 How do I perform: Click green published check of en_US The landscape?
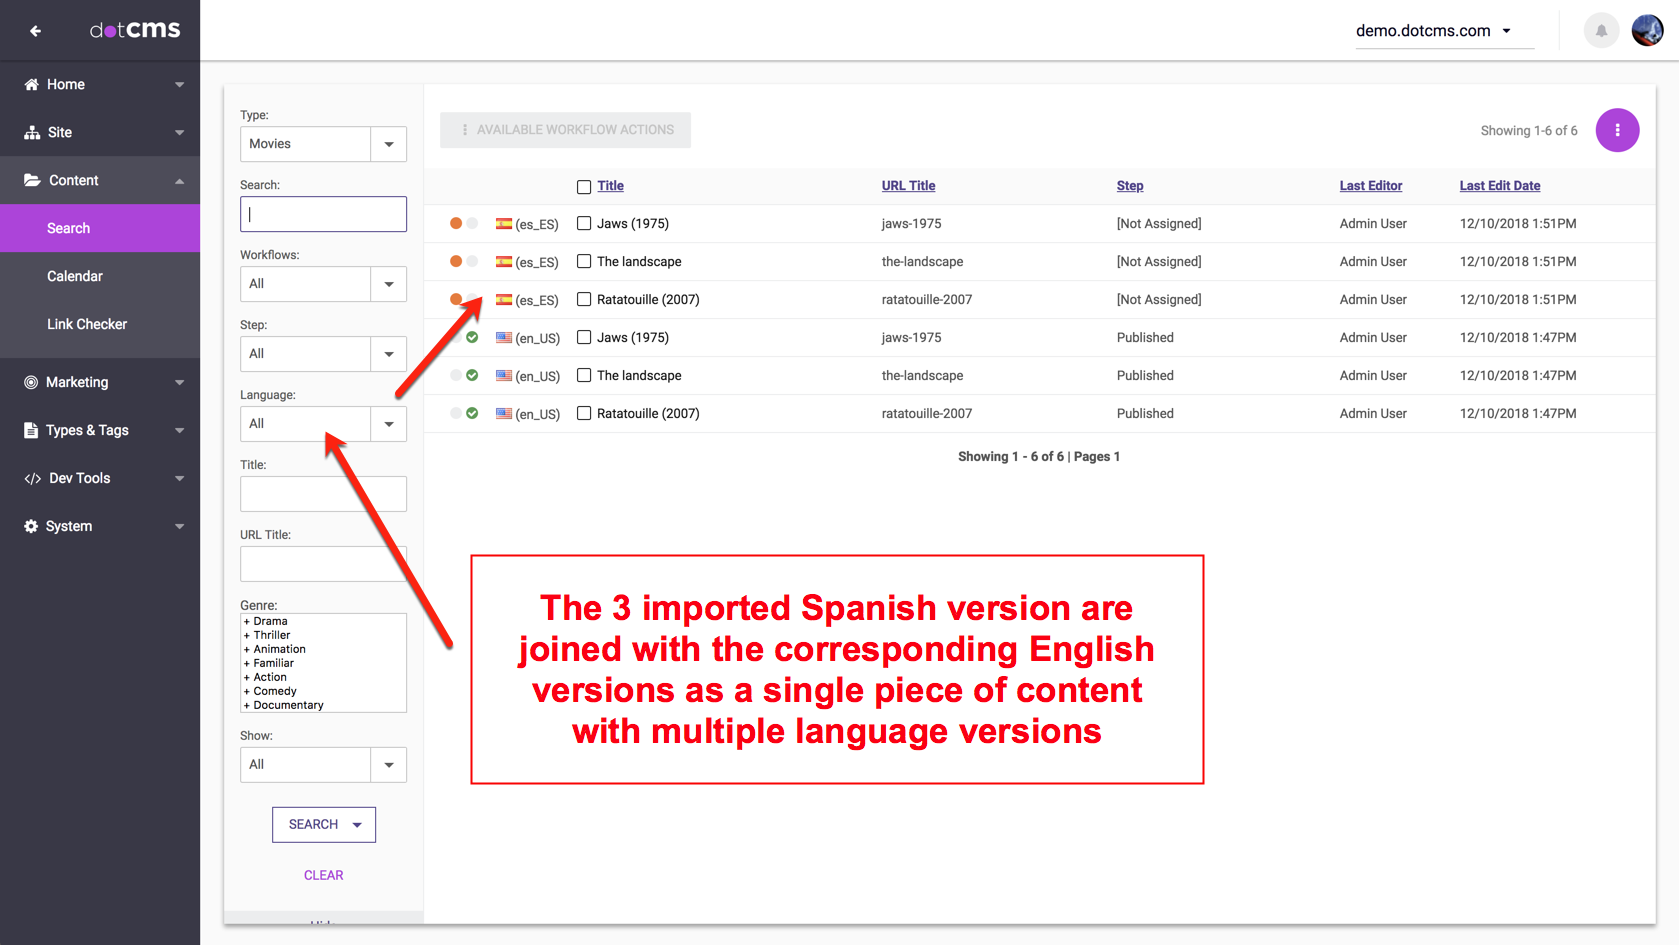(x=472, y=375)
